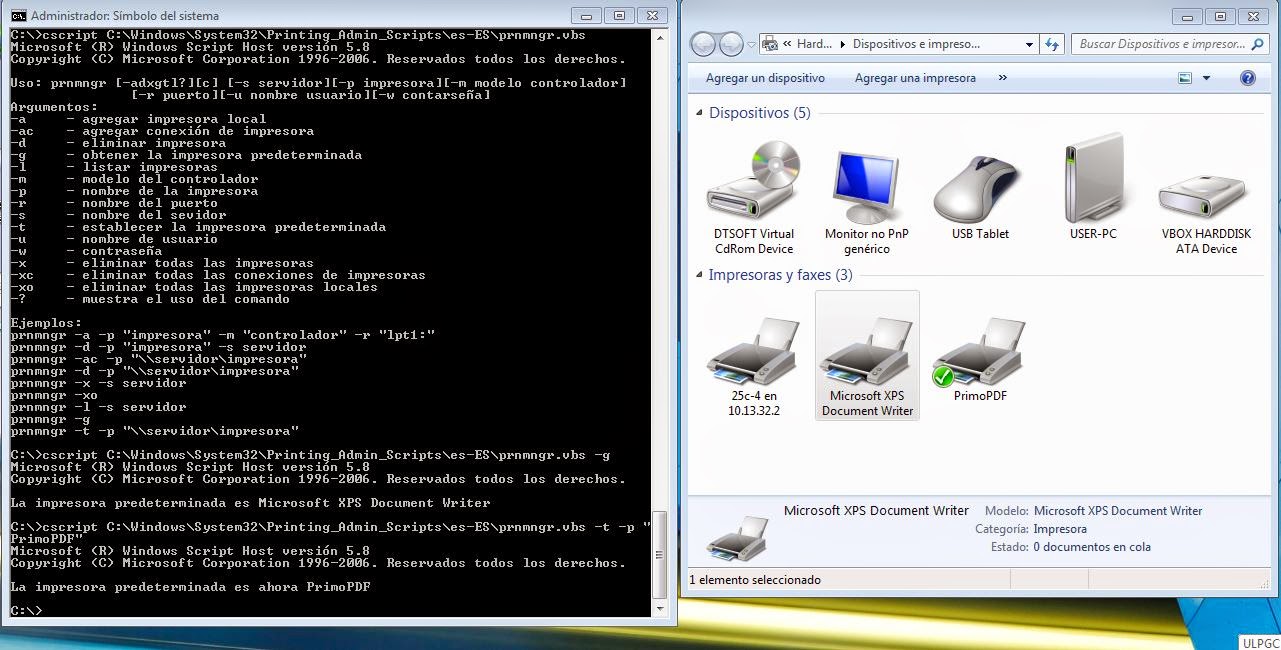Click the 1 elemento seleccionado status text
This screenshot has width=1281, height=650.
[x=755, y=579]
